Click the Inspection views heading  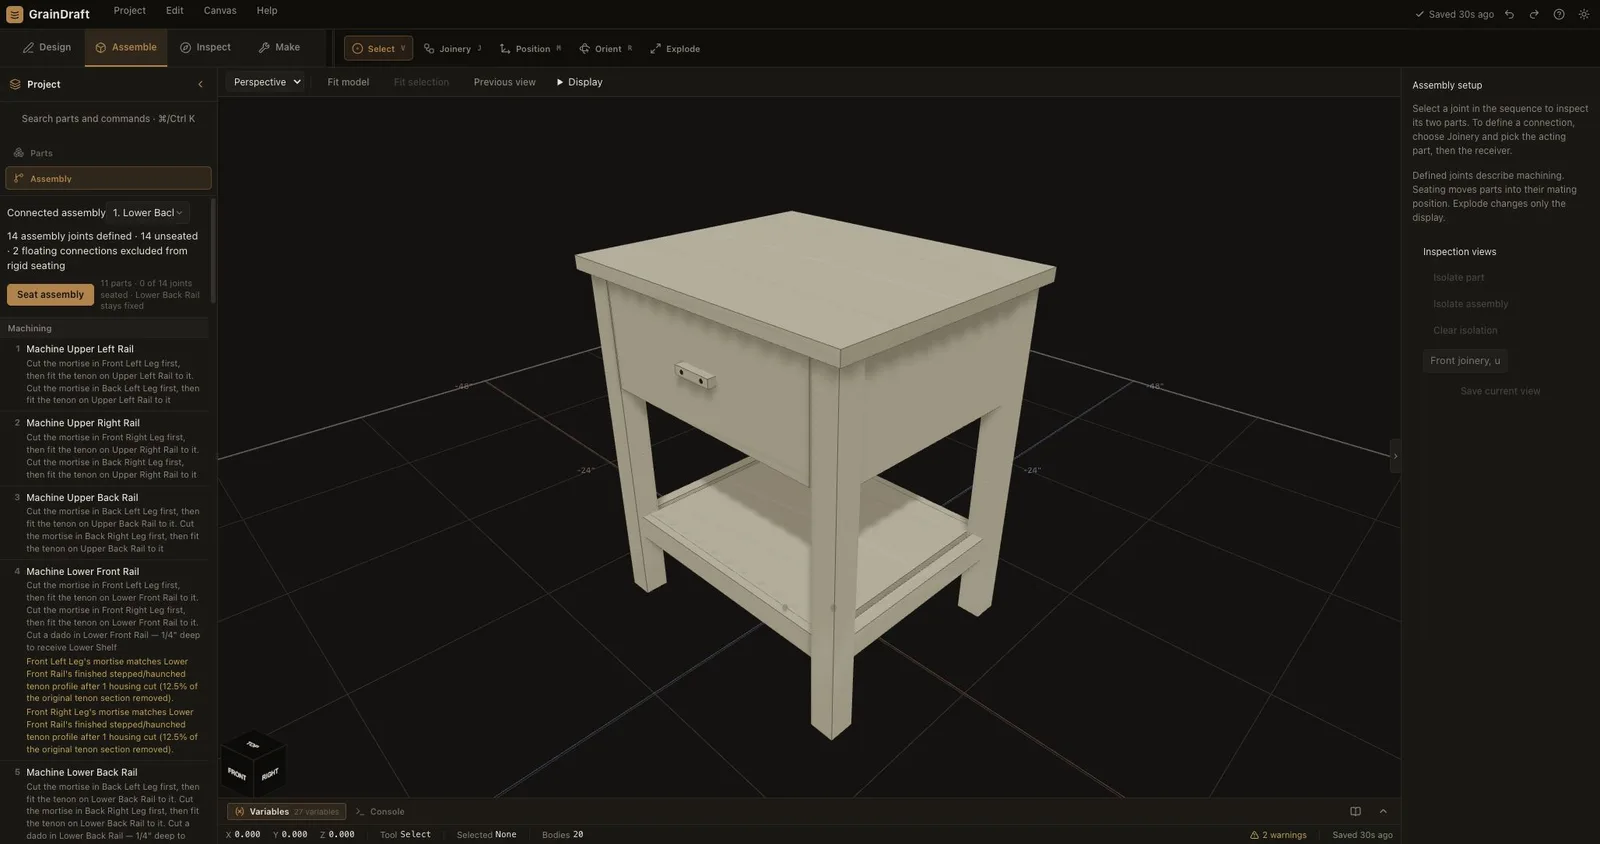[x=1459, y=252]
